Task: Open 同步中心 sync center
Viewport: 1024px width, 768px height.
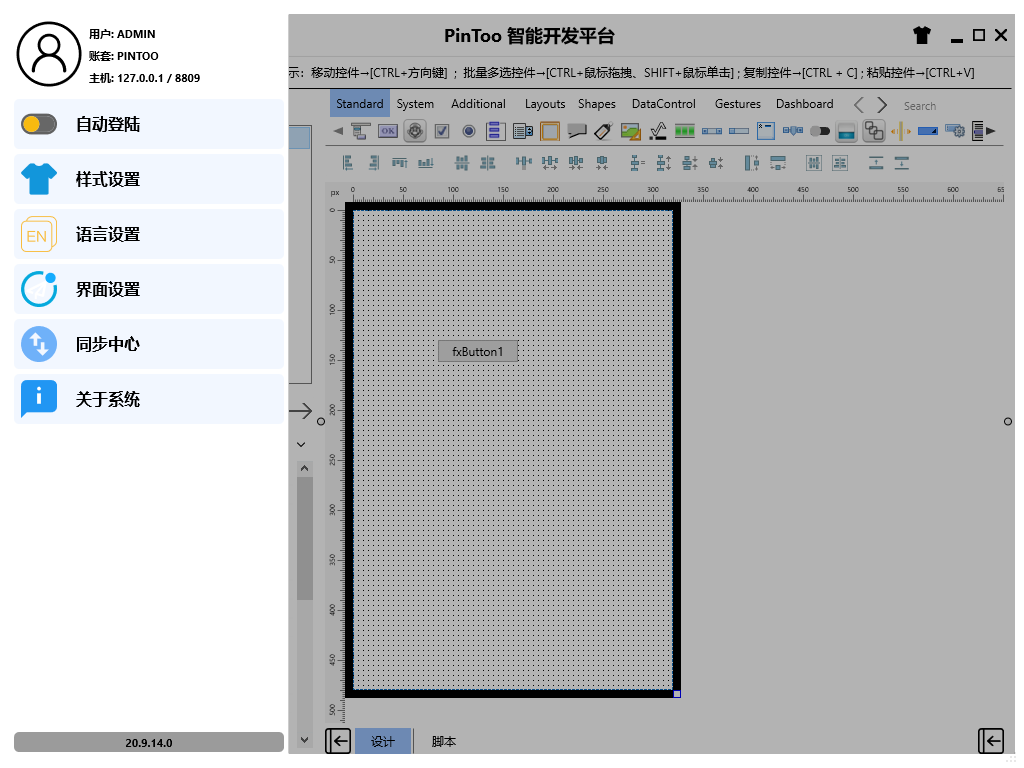Action: tap(149, 344)
